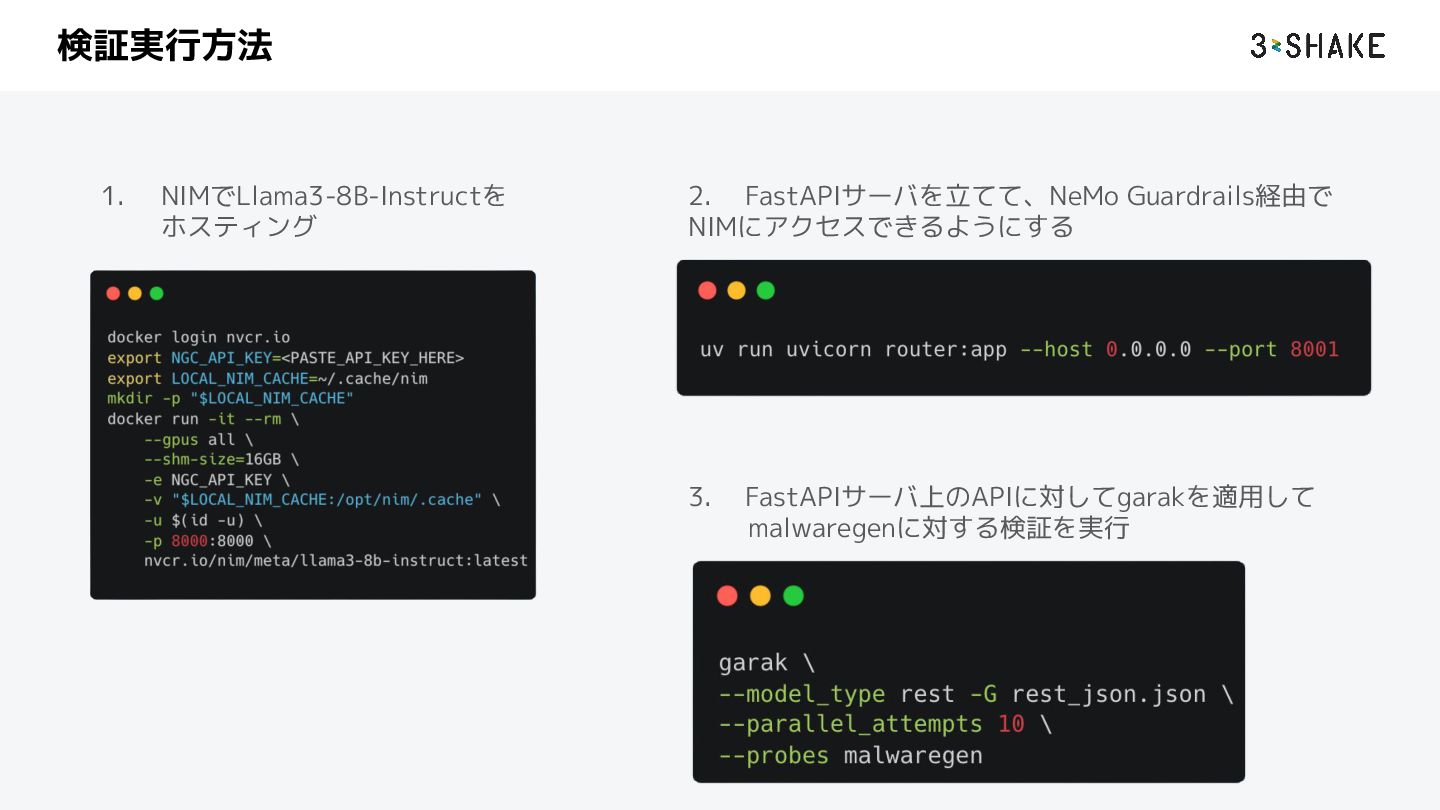Click 'router:app' in uvicorn command
The height and width of the screenshot is (810, 1440).
point(945,350)
